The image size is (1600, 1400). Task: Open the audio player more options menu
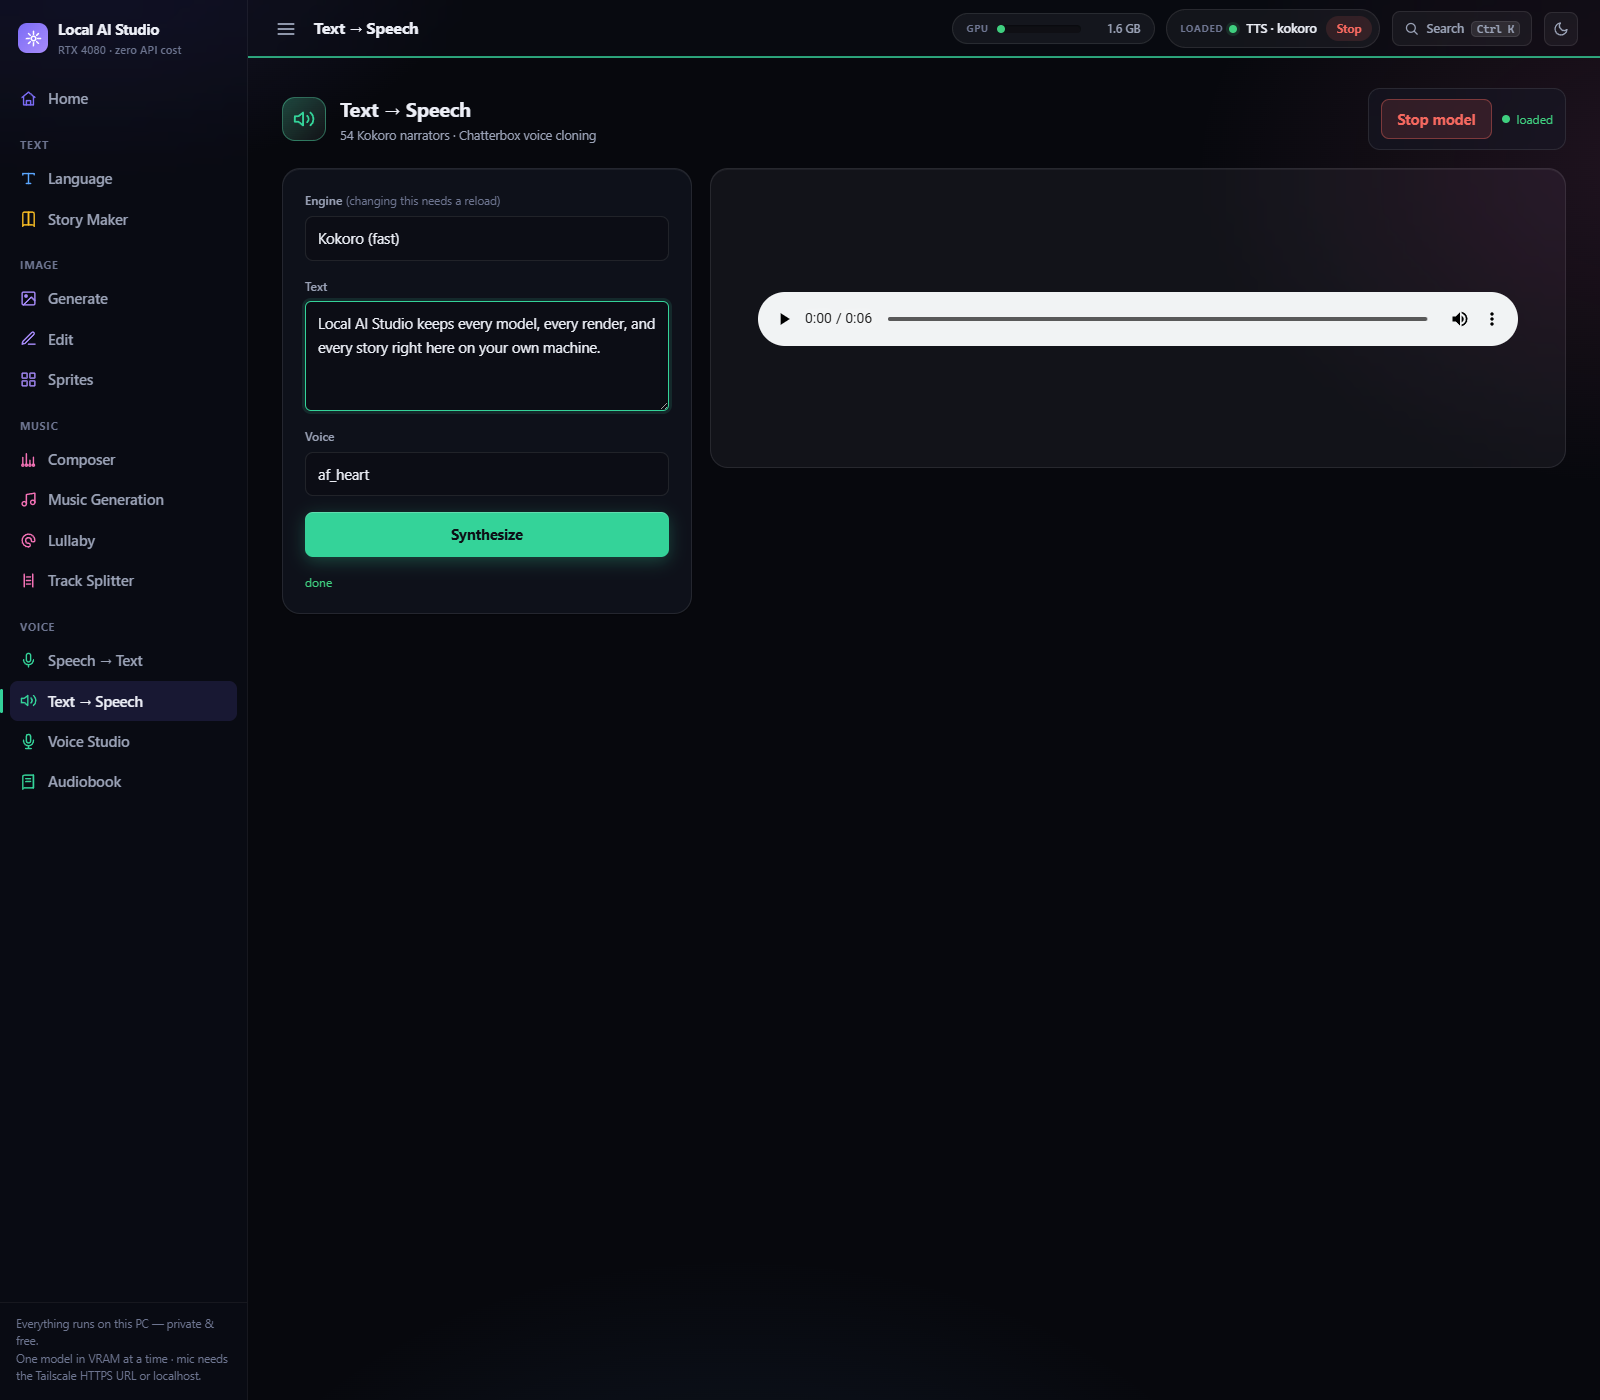(x=1492, y=319)
